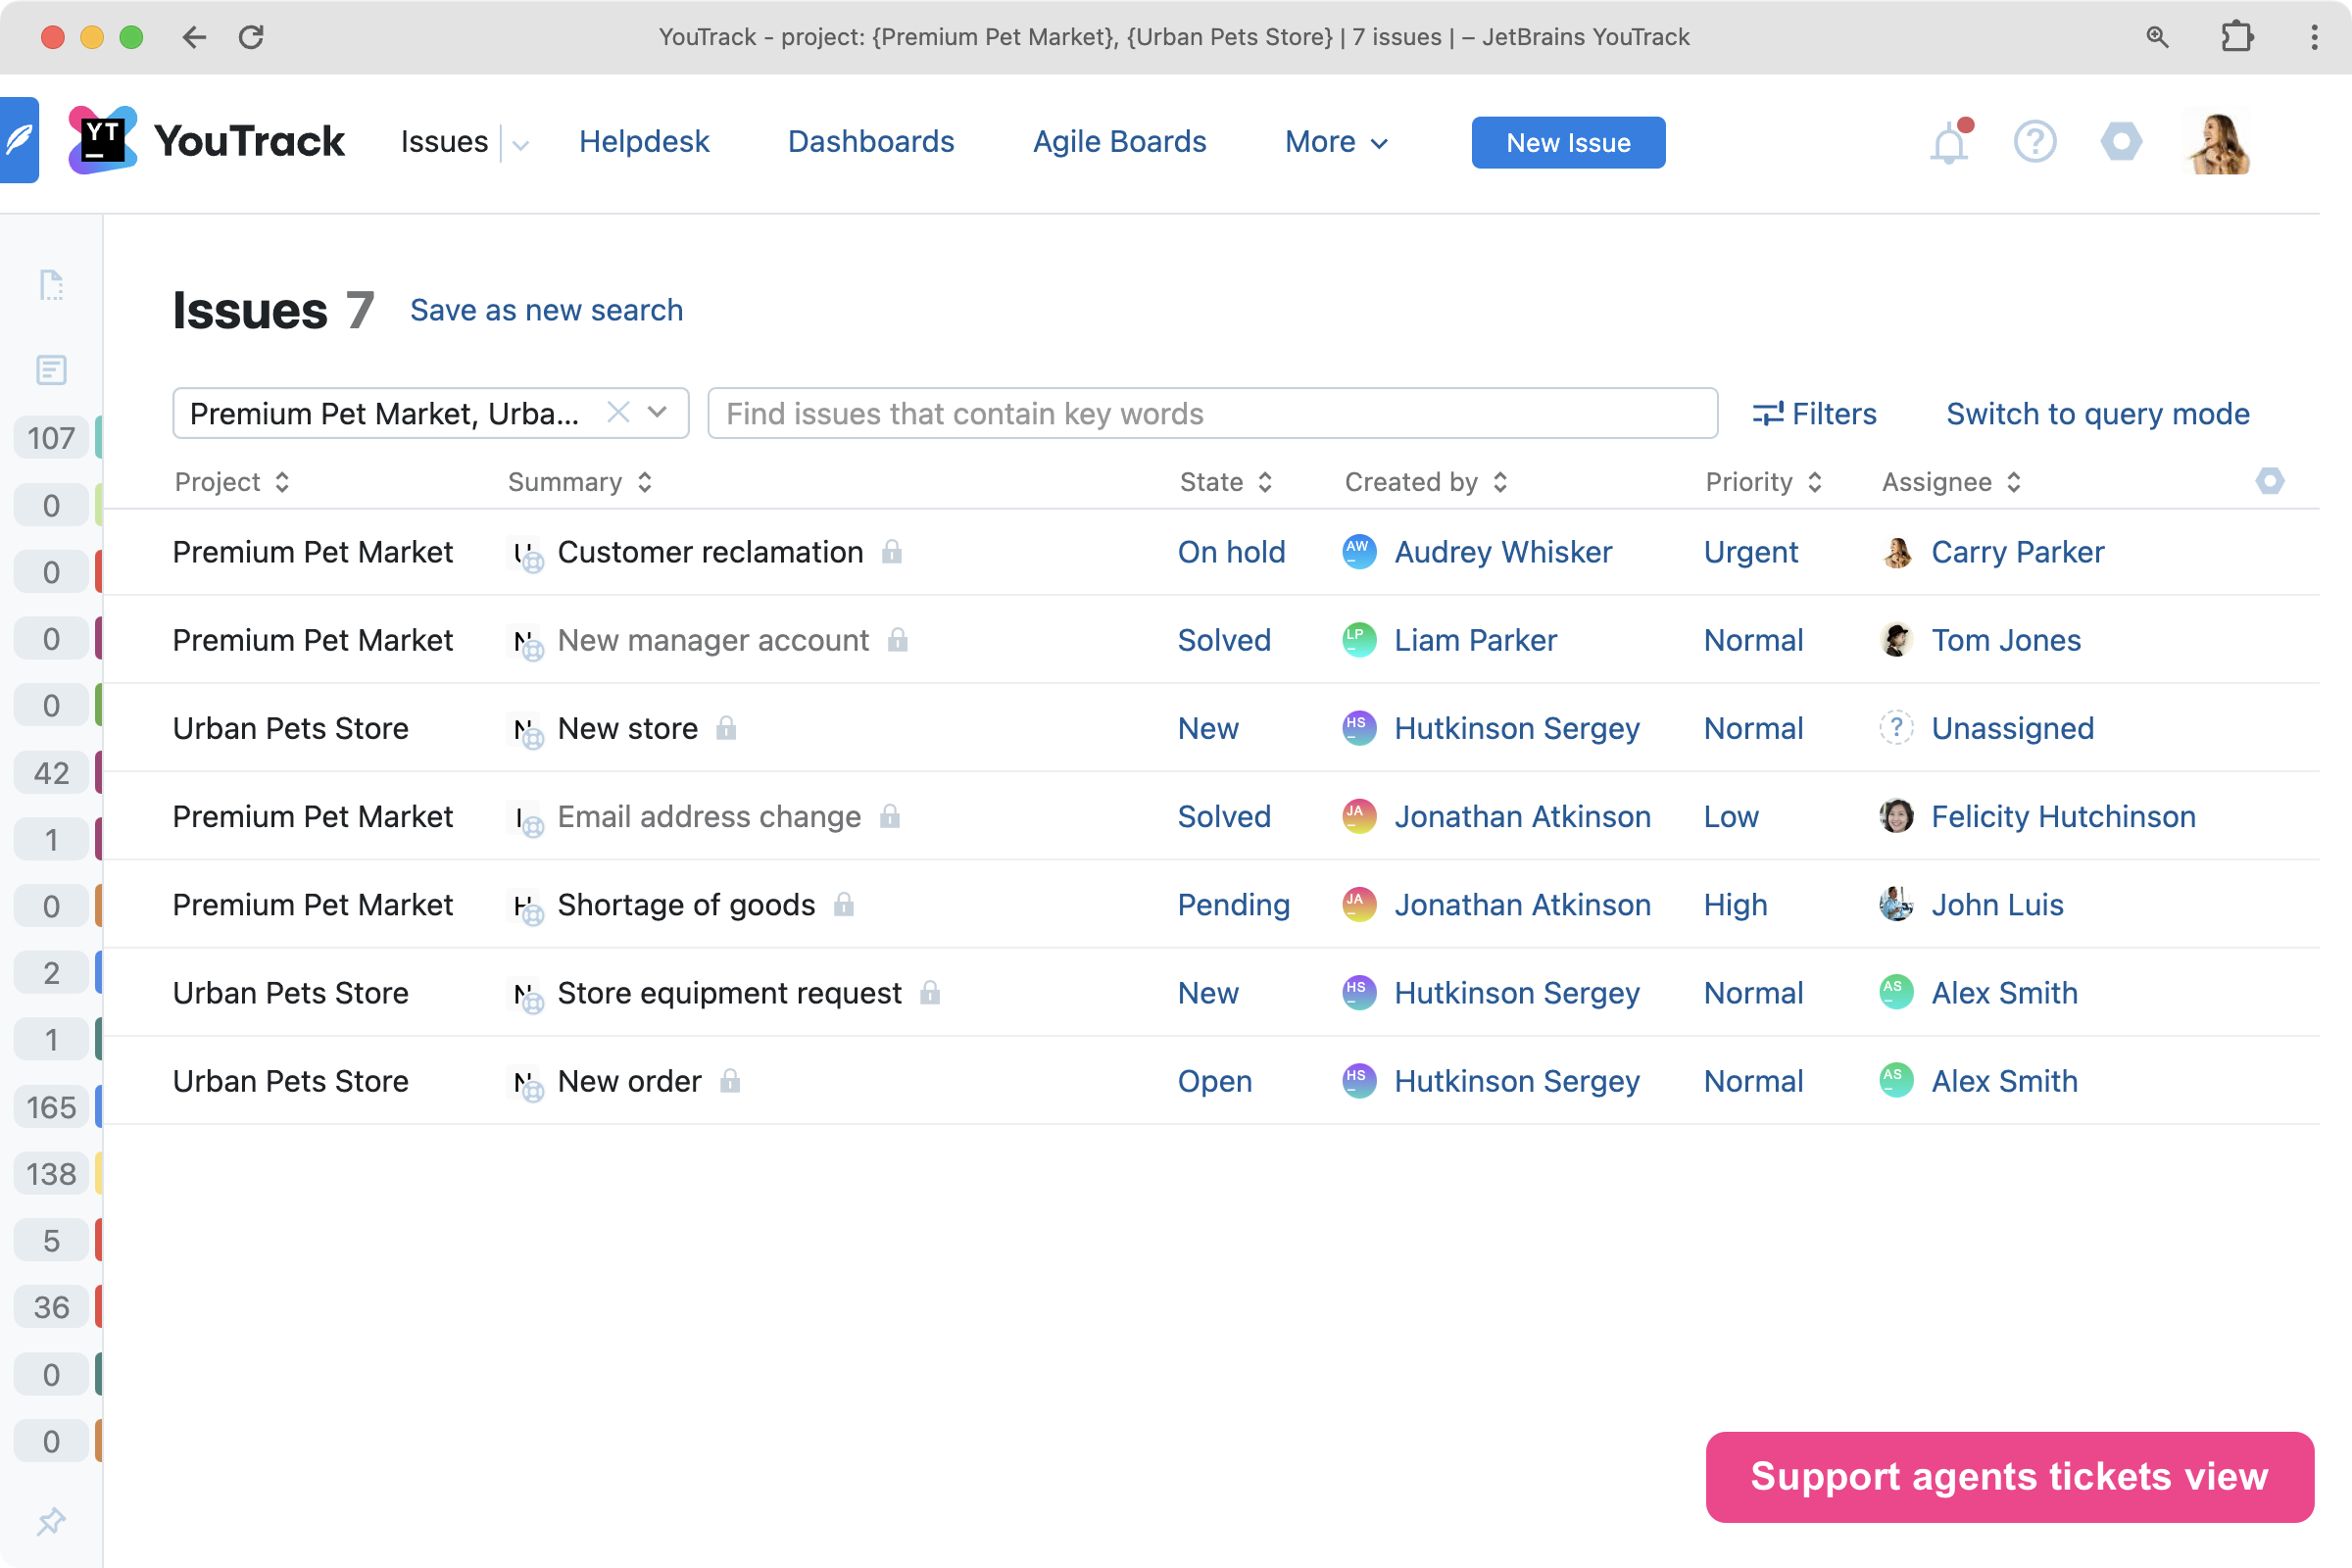Open dropdown arrow next to Issues

(520, 144)
